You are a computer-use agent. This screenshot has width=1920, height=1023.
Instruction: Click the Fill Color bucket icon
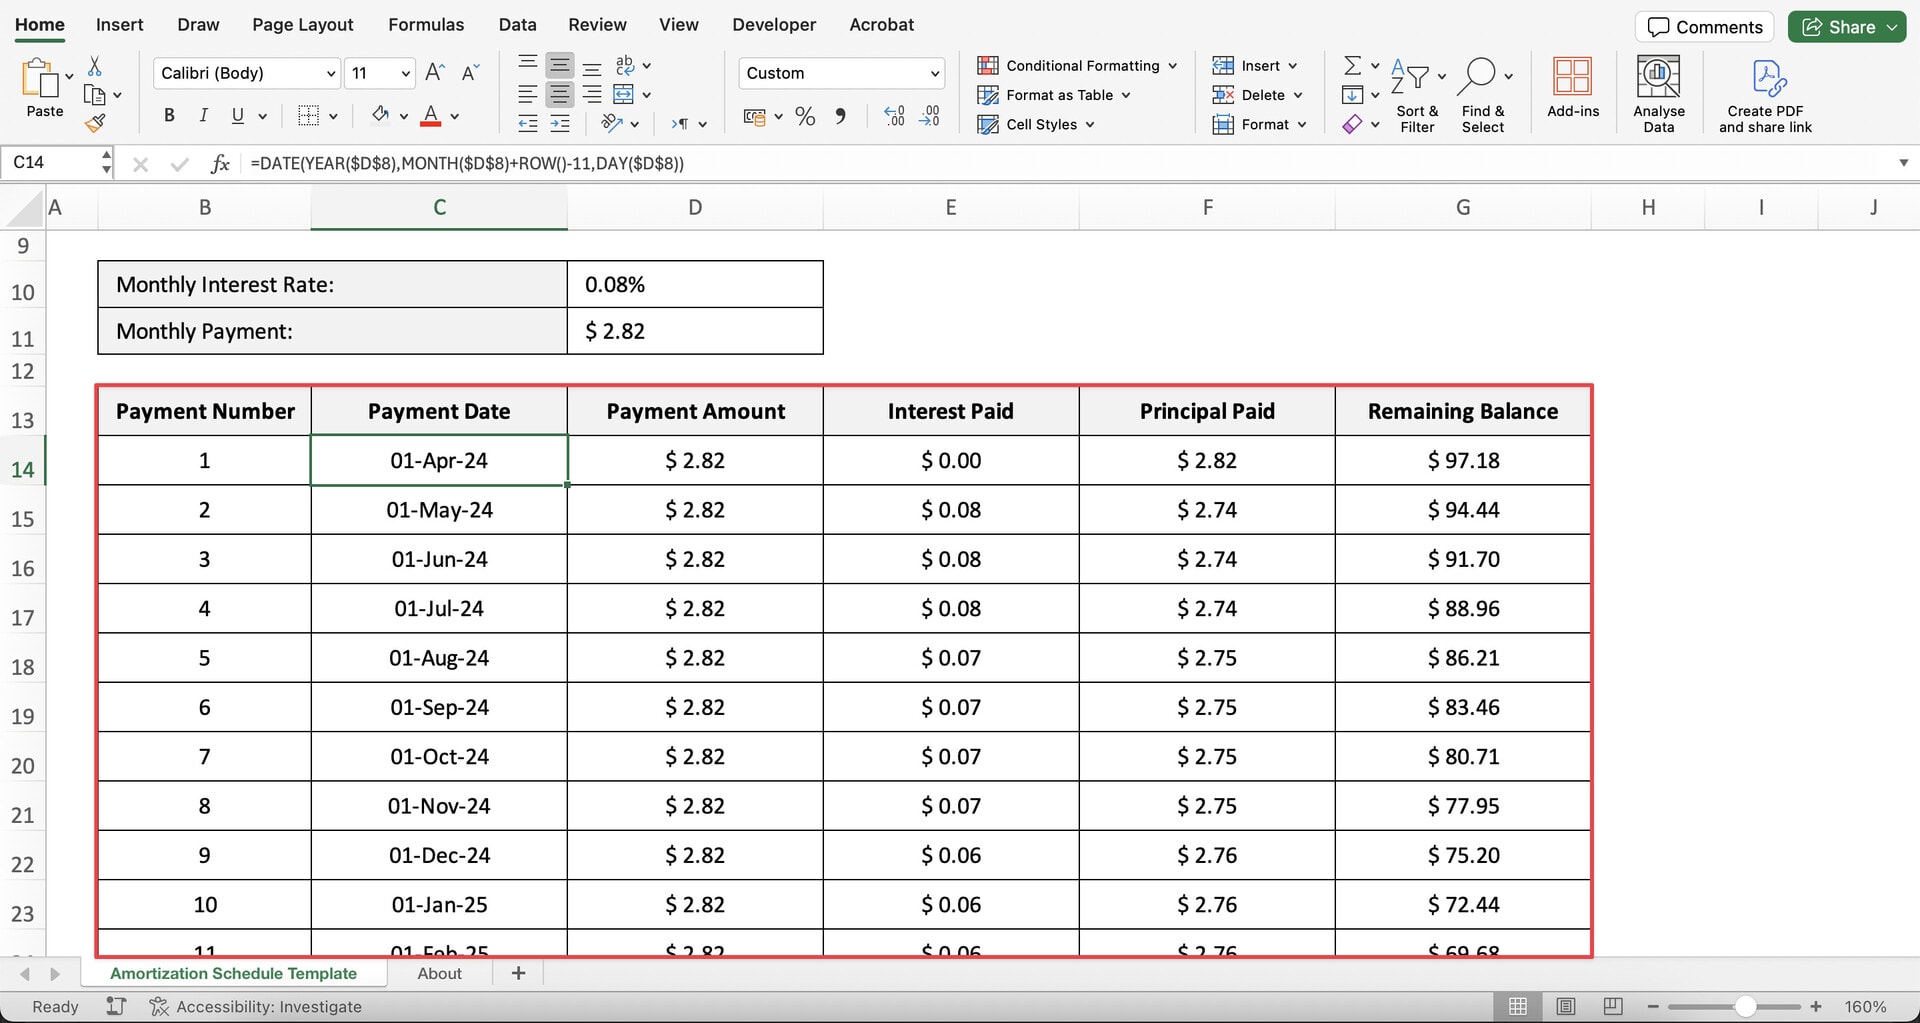(380, 115)
